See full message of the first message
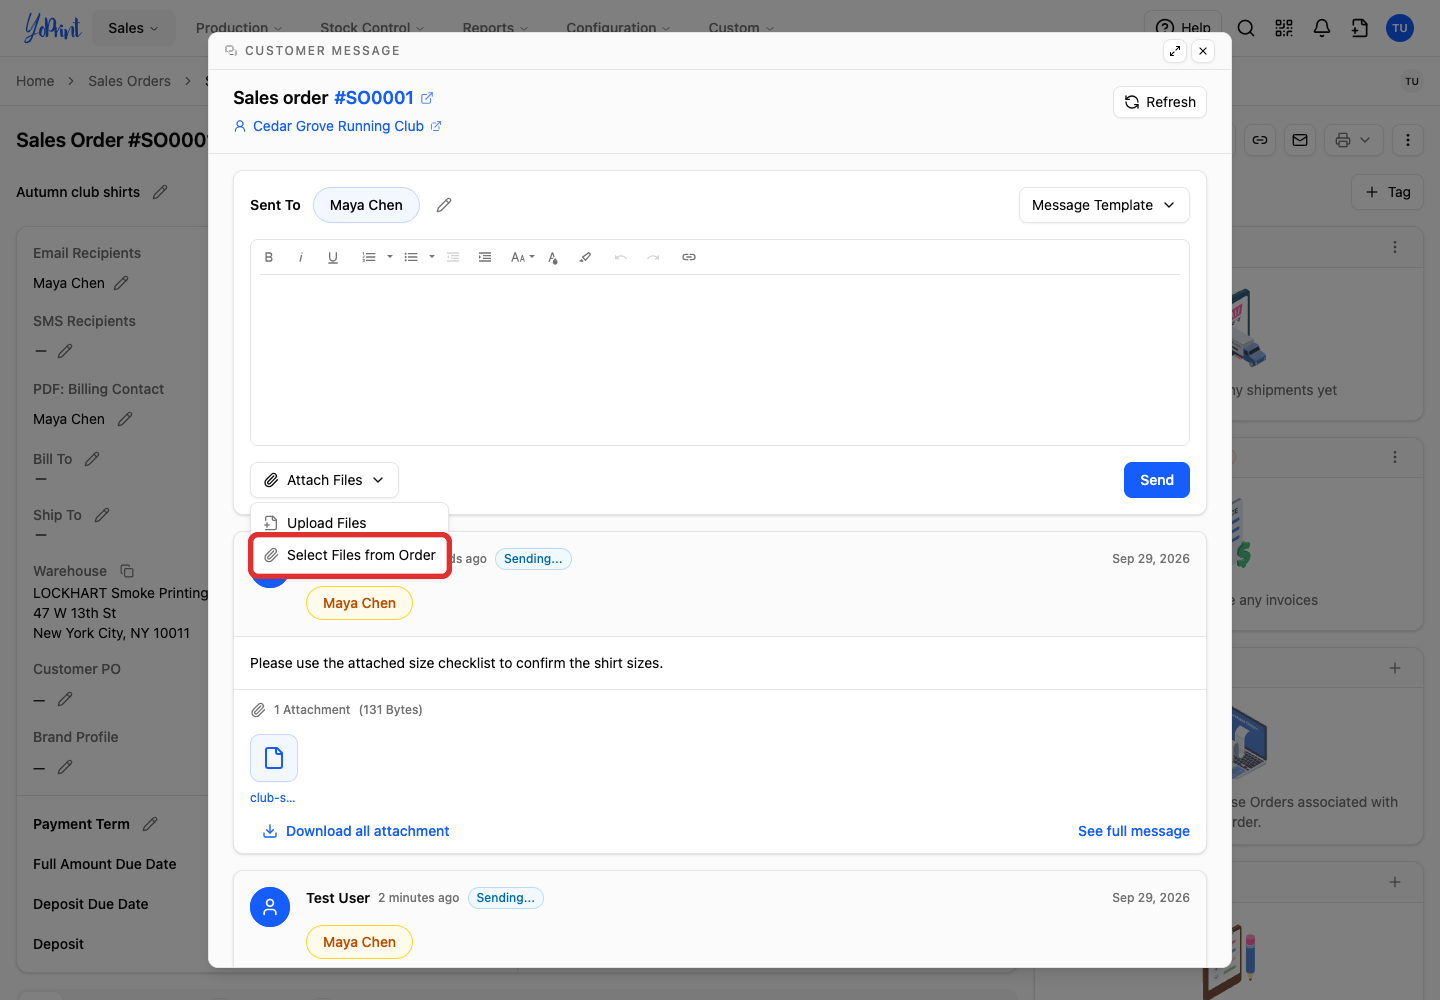The height and width of the screenshot is (1000, 1440). pos(1134,831)
